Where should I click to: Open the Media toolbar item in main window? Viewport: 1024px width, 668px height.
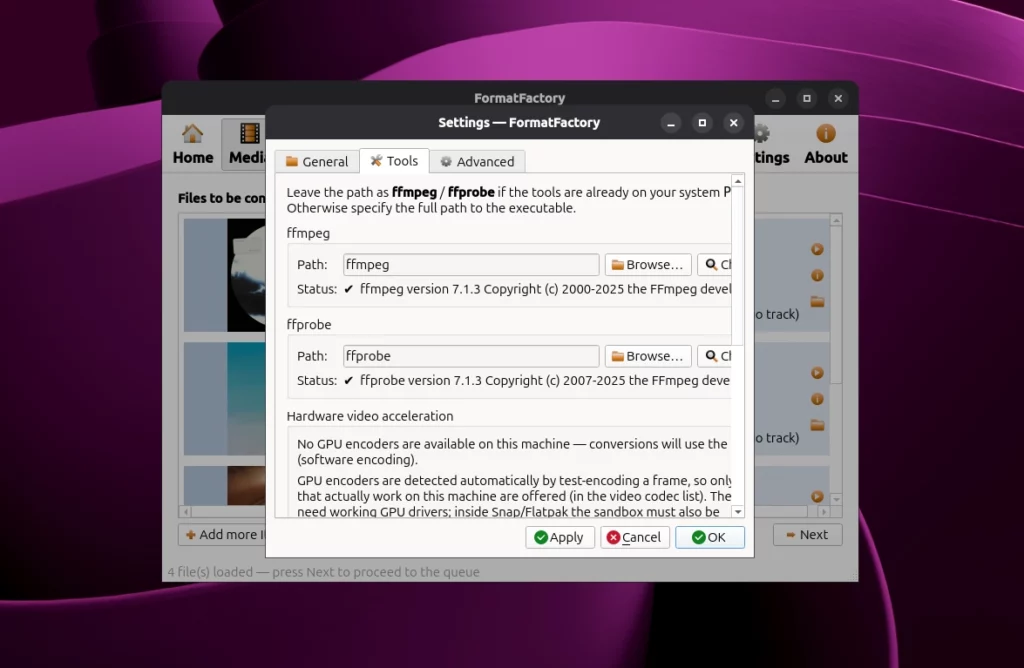pos(244,144)
